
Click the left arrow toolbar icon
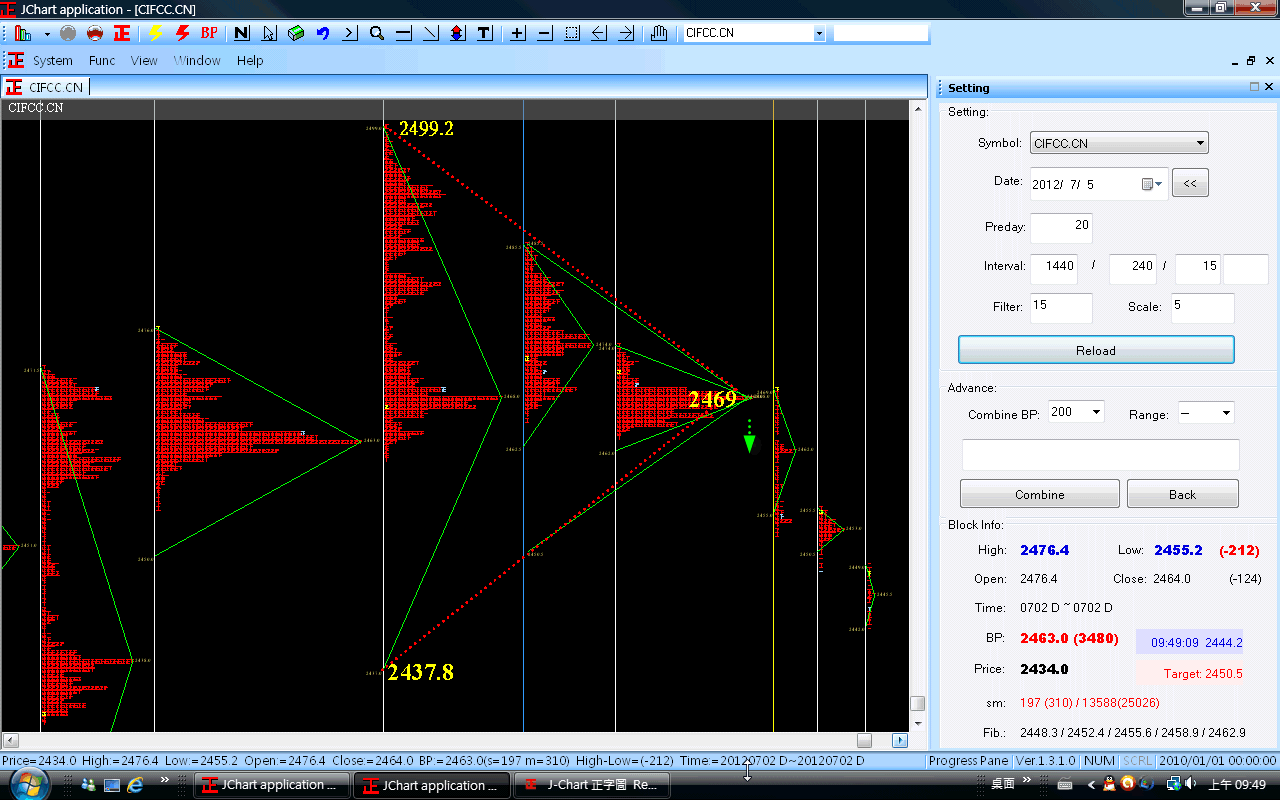pyautogui.click(x=599, y=33)
